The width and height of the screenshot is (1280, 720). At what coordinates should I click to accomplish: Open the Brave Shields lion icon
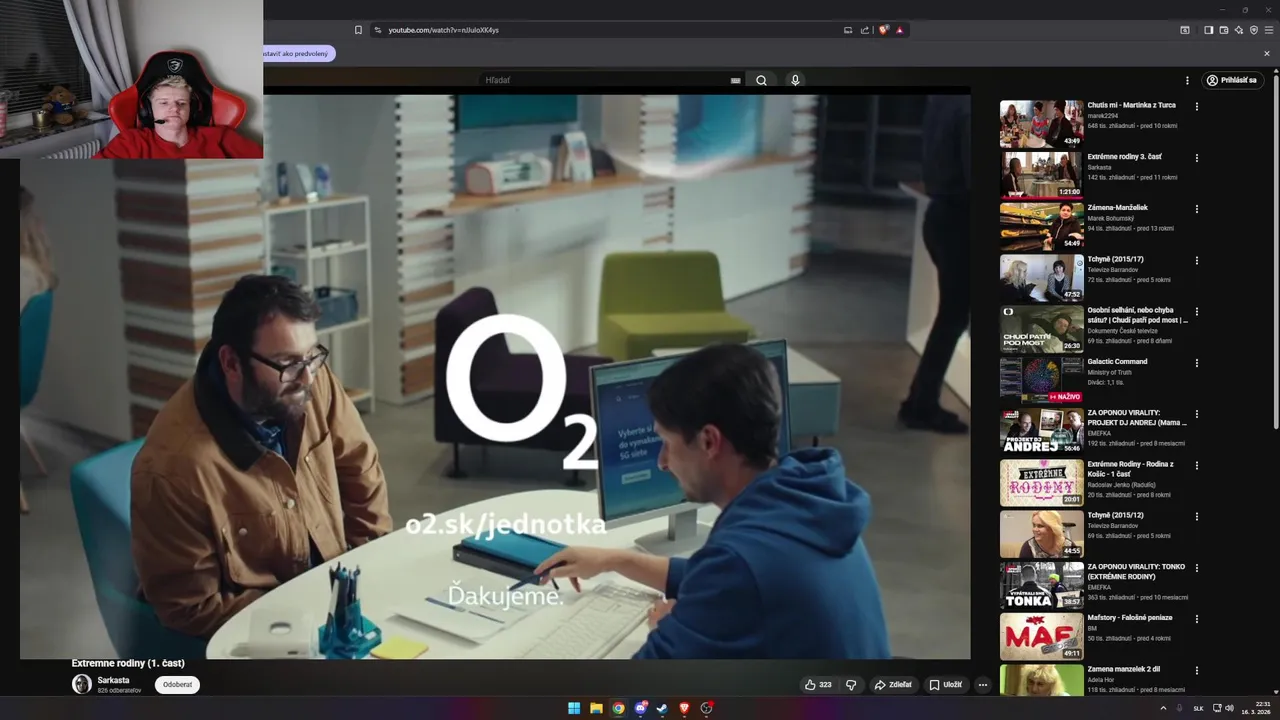click(883, 30)
